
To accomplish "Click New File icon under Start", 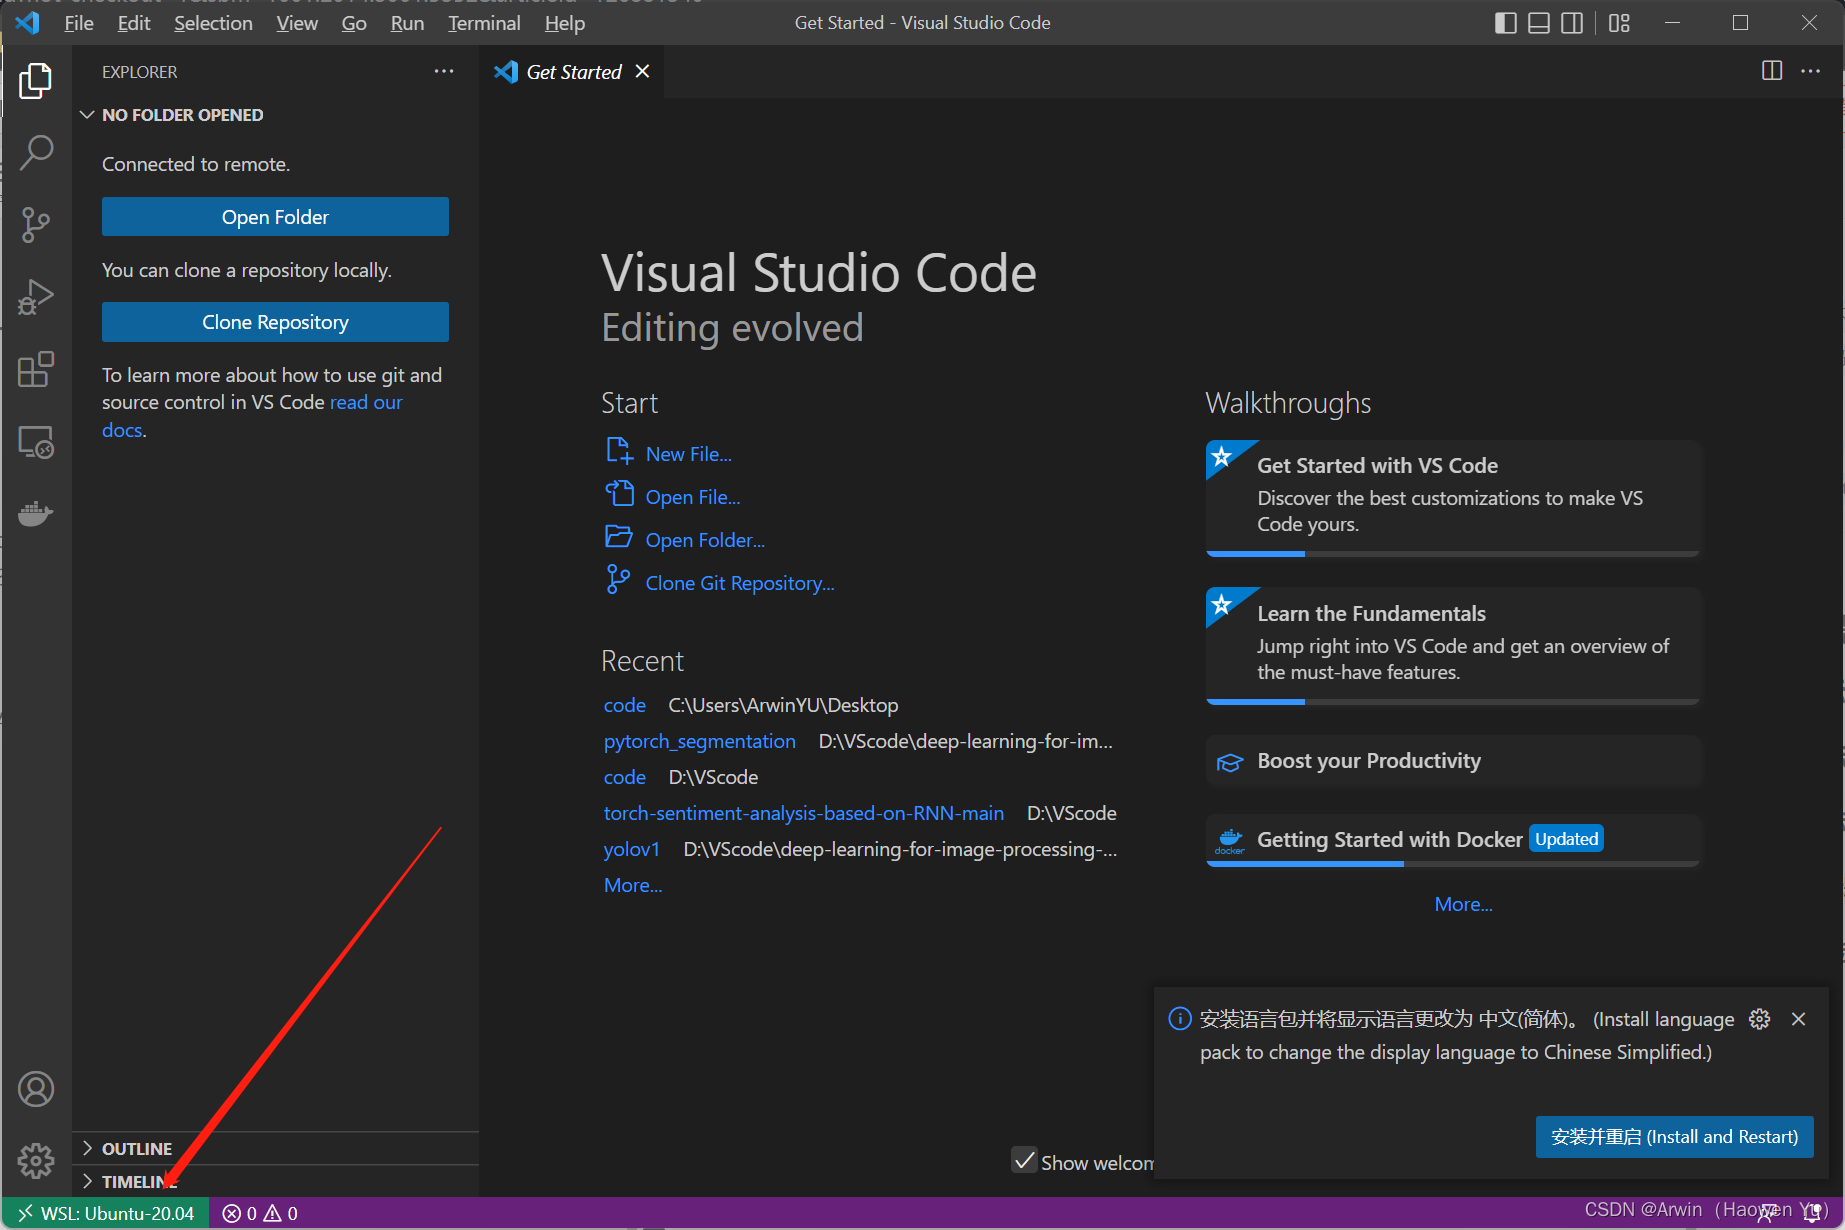I will point(619,452).
